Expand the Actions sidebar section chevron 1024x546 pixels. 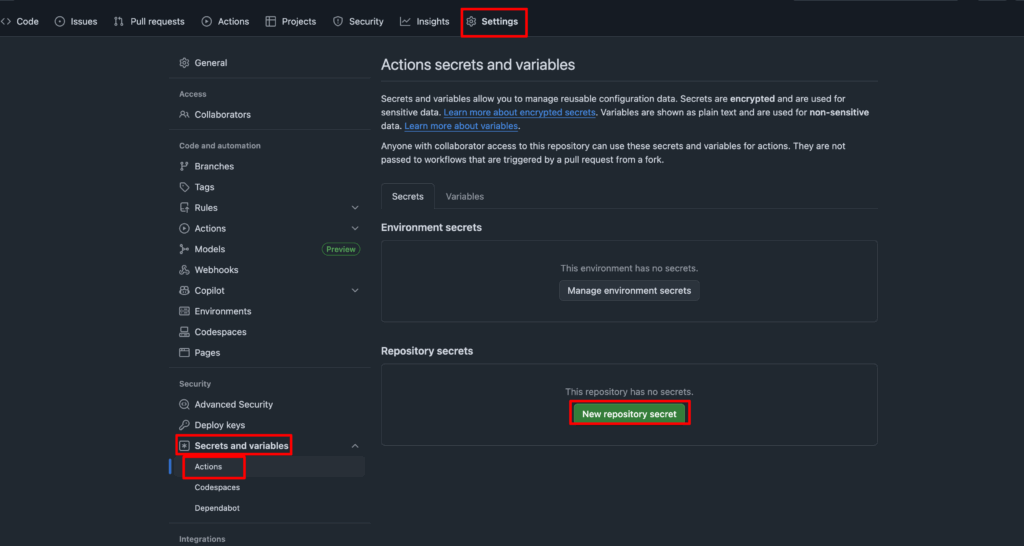pos(355,229)
